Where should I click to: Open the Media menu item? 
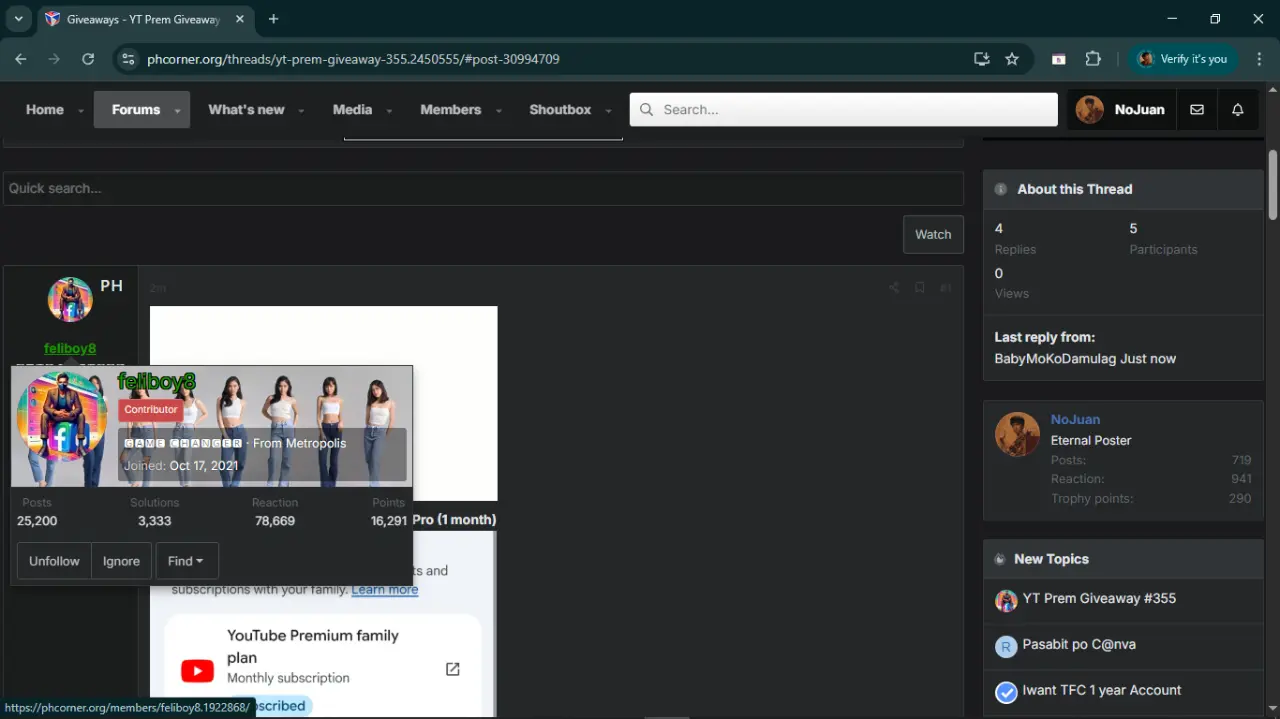352,109
